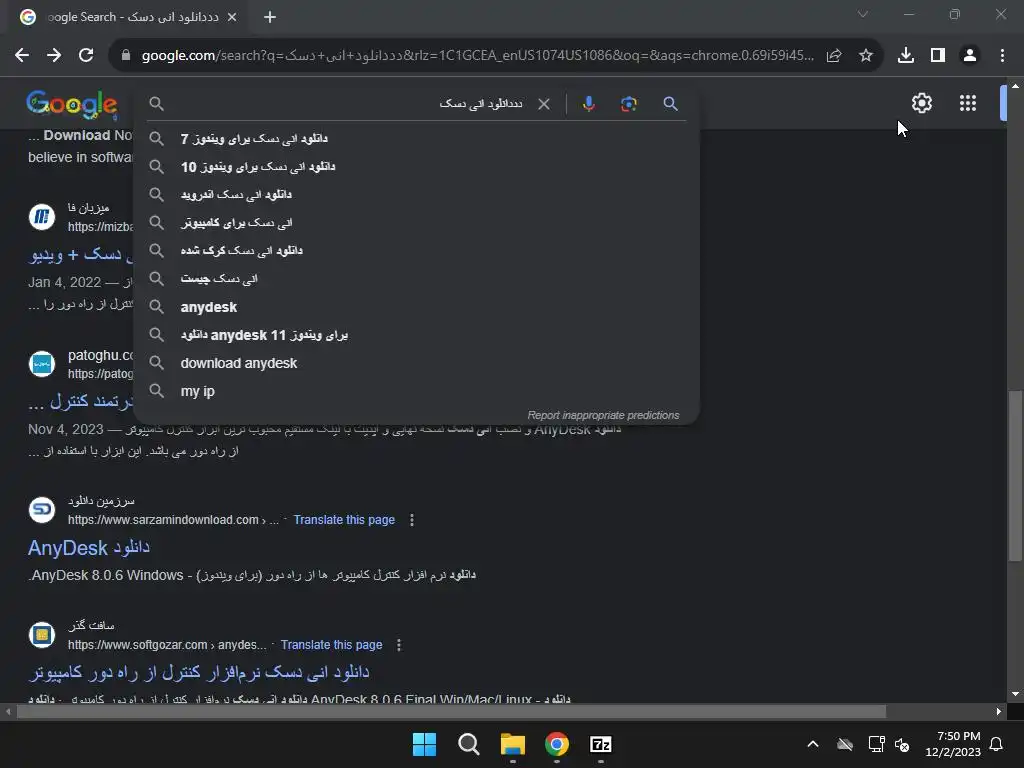Image resolution: width=1024 pixels, height=768 pixels.
Task: Open the 'AnyDesk دانلود' result link
Action: (x=89, y=547)
